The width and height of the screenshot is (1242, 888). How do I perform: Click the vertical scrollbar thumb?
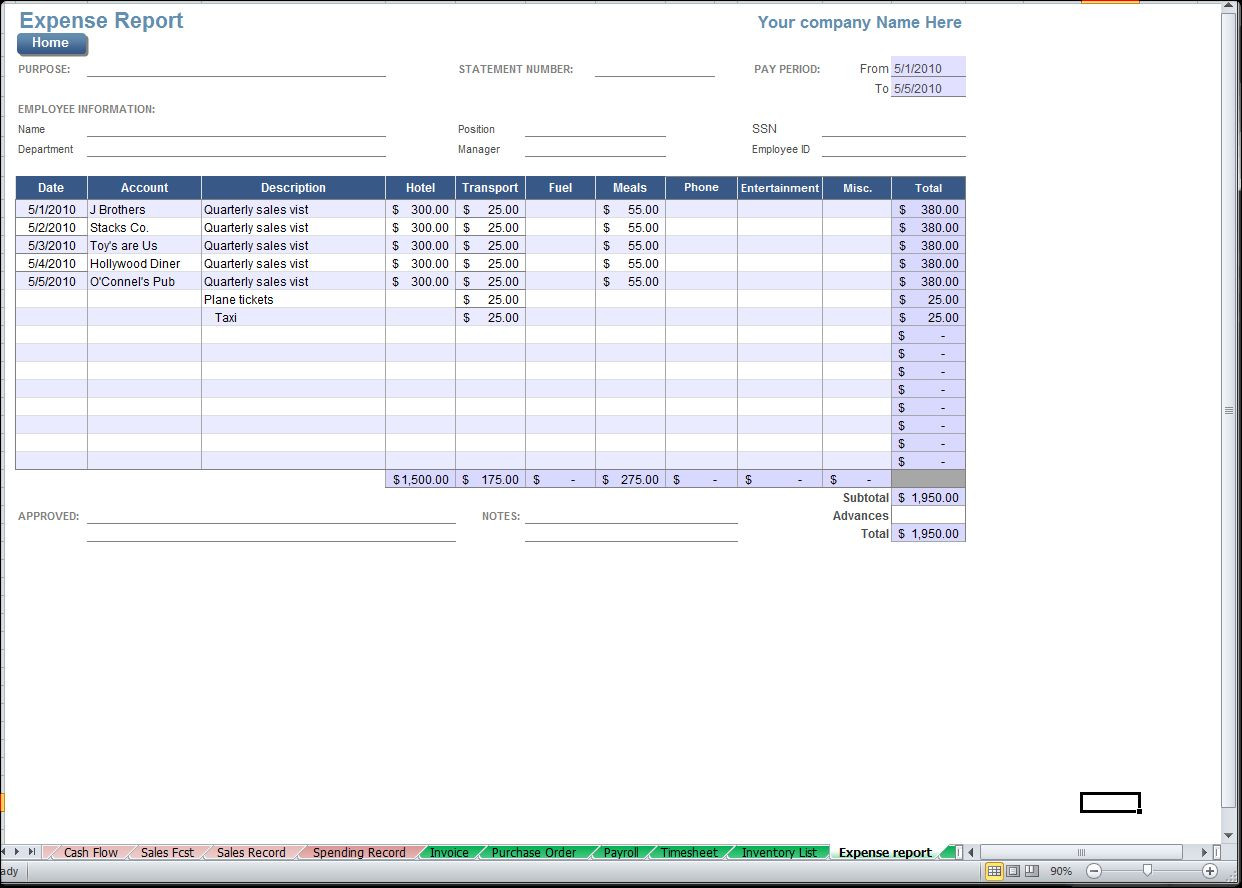pos(1229,410)
